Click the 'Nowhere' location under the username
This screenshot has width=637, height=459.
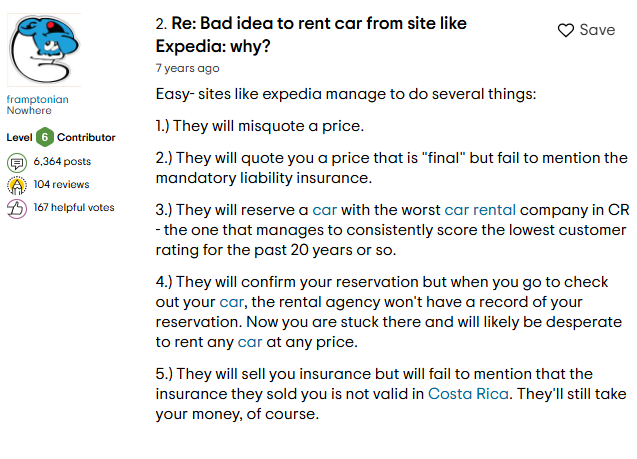28,111
